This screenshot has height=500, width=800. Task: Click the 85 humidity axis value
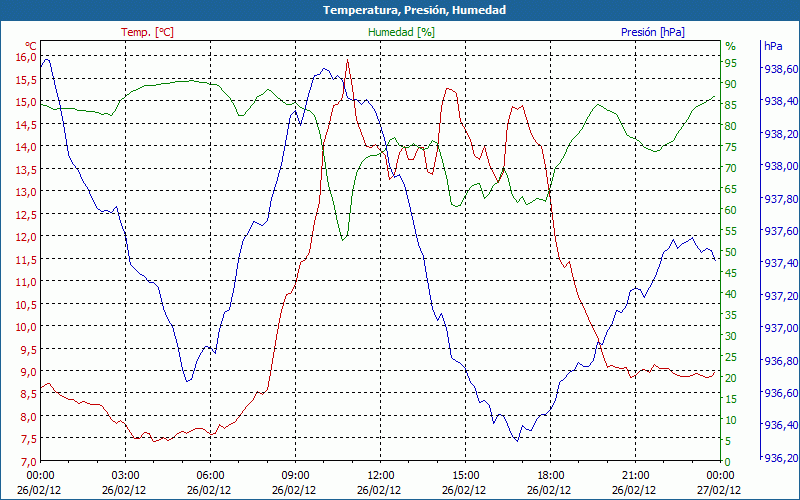pyautogui.click(x=731, y=105)
